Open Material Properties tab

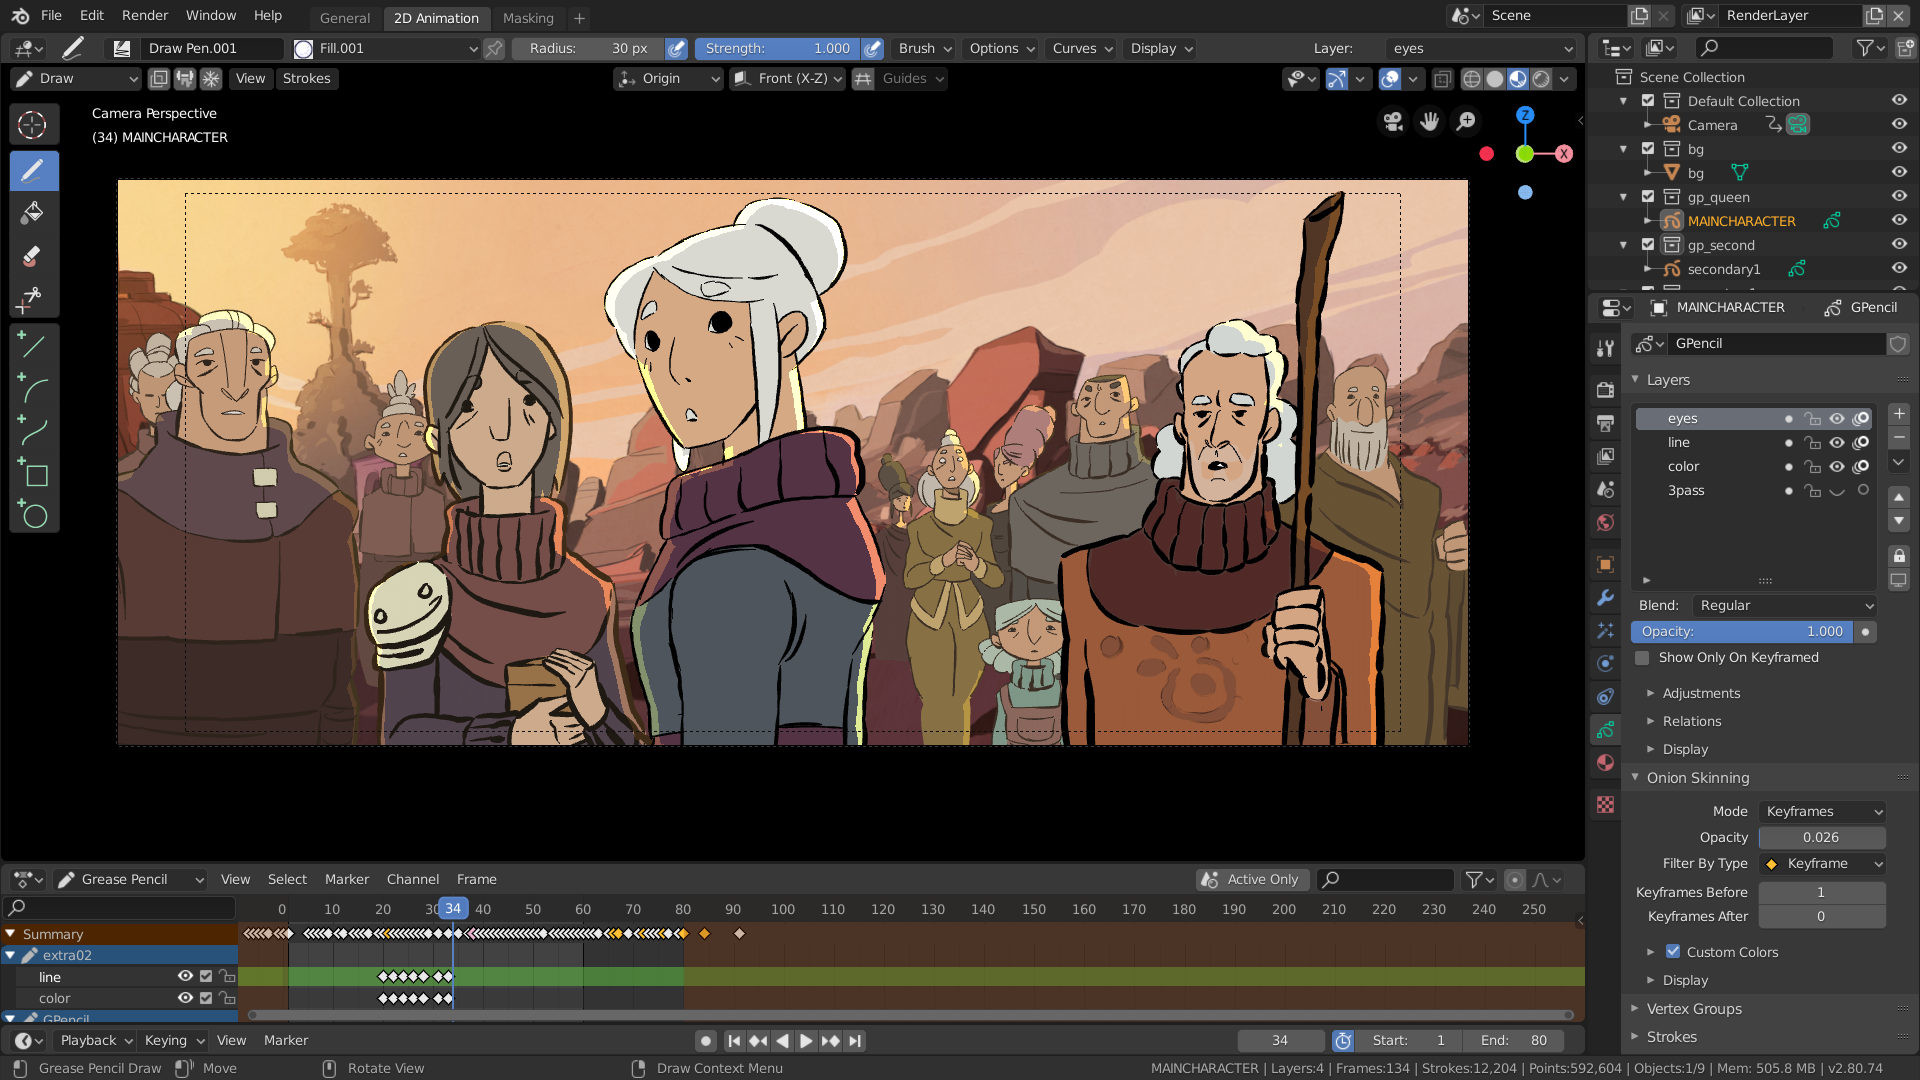(1605, 763)
